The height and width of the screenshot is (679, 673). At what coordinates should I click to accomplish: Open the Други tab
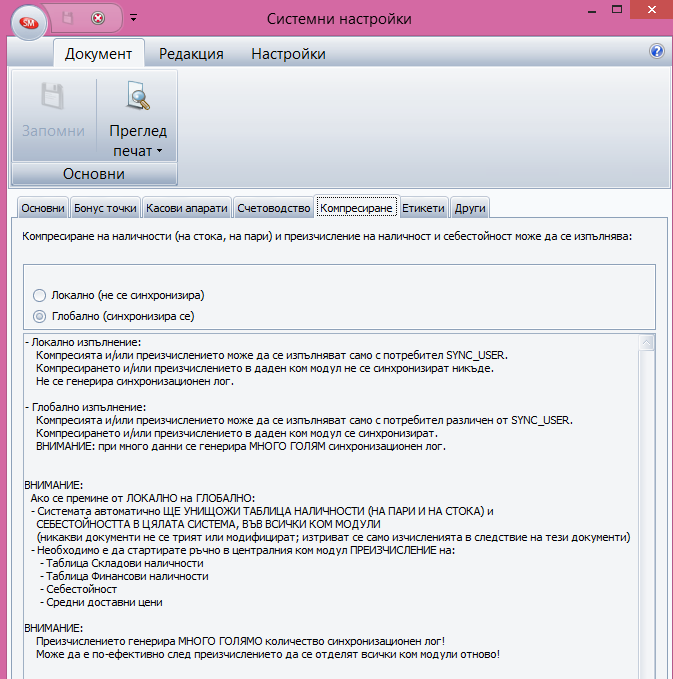[470, 208]
